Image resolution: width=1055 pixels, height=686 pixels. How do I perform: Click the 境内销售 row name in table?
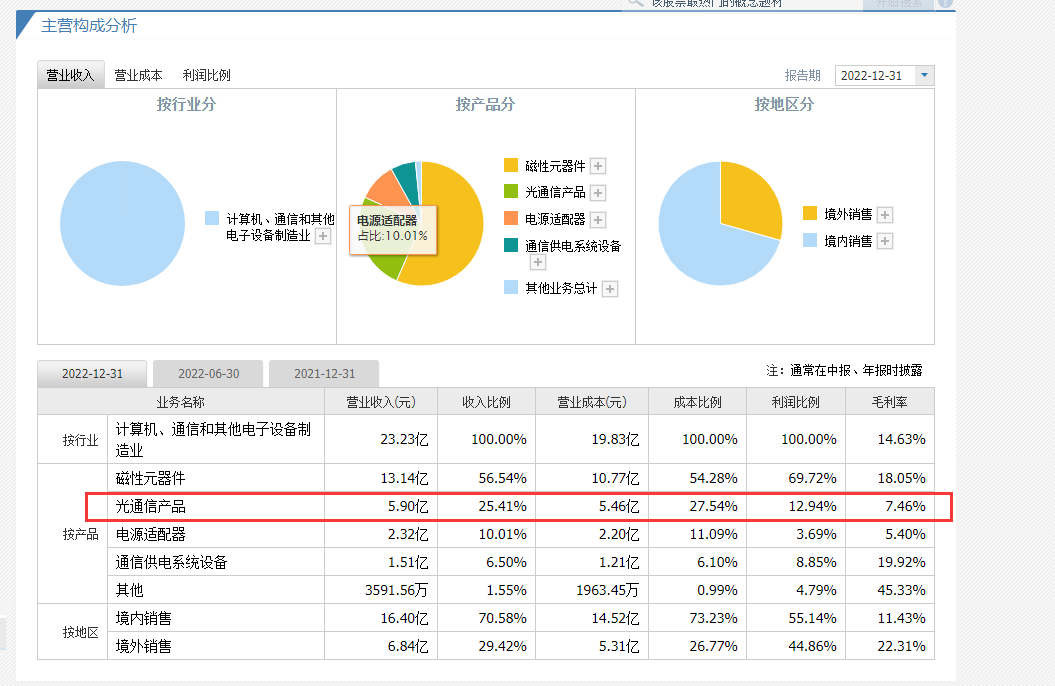(x=143, y=618)
